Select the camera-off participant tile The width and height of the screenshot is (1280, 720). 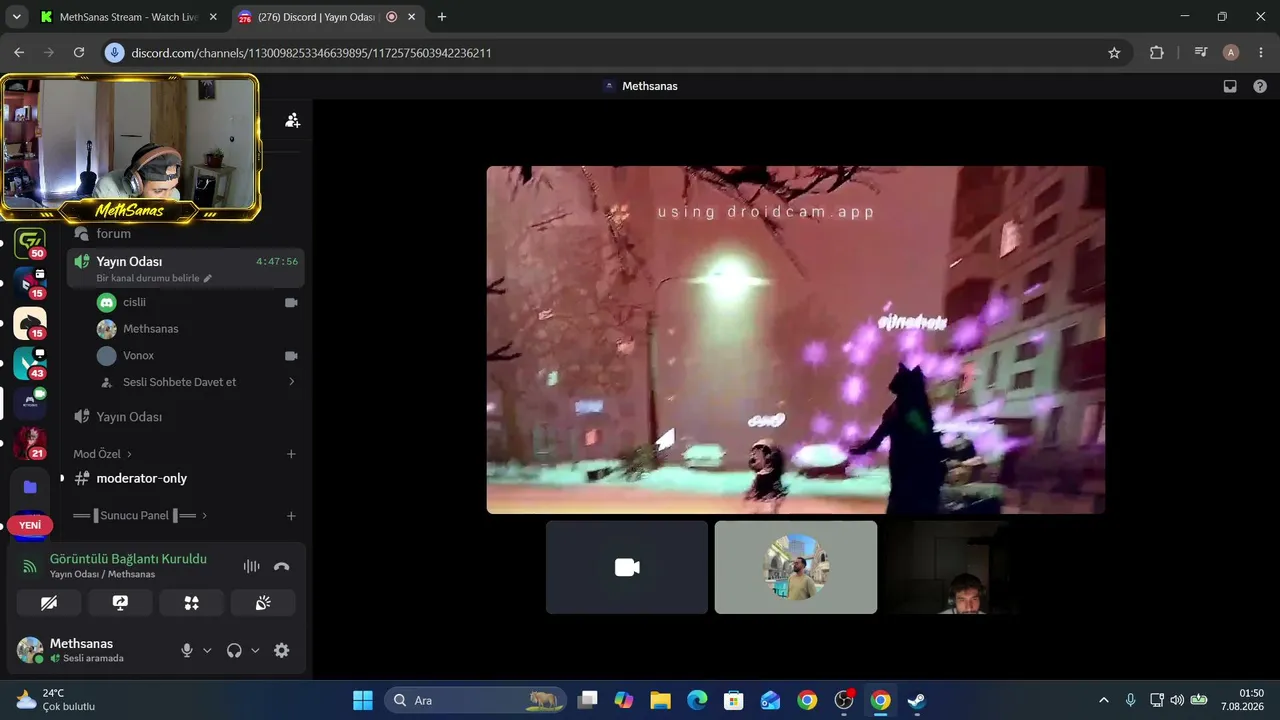[627, 567]
